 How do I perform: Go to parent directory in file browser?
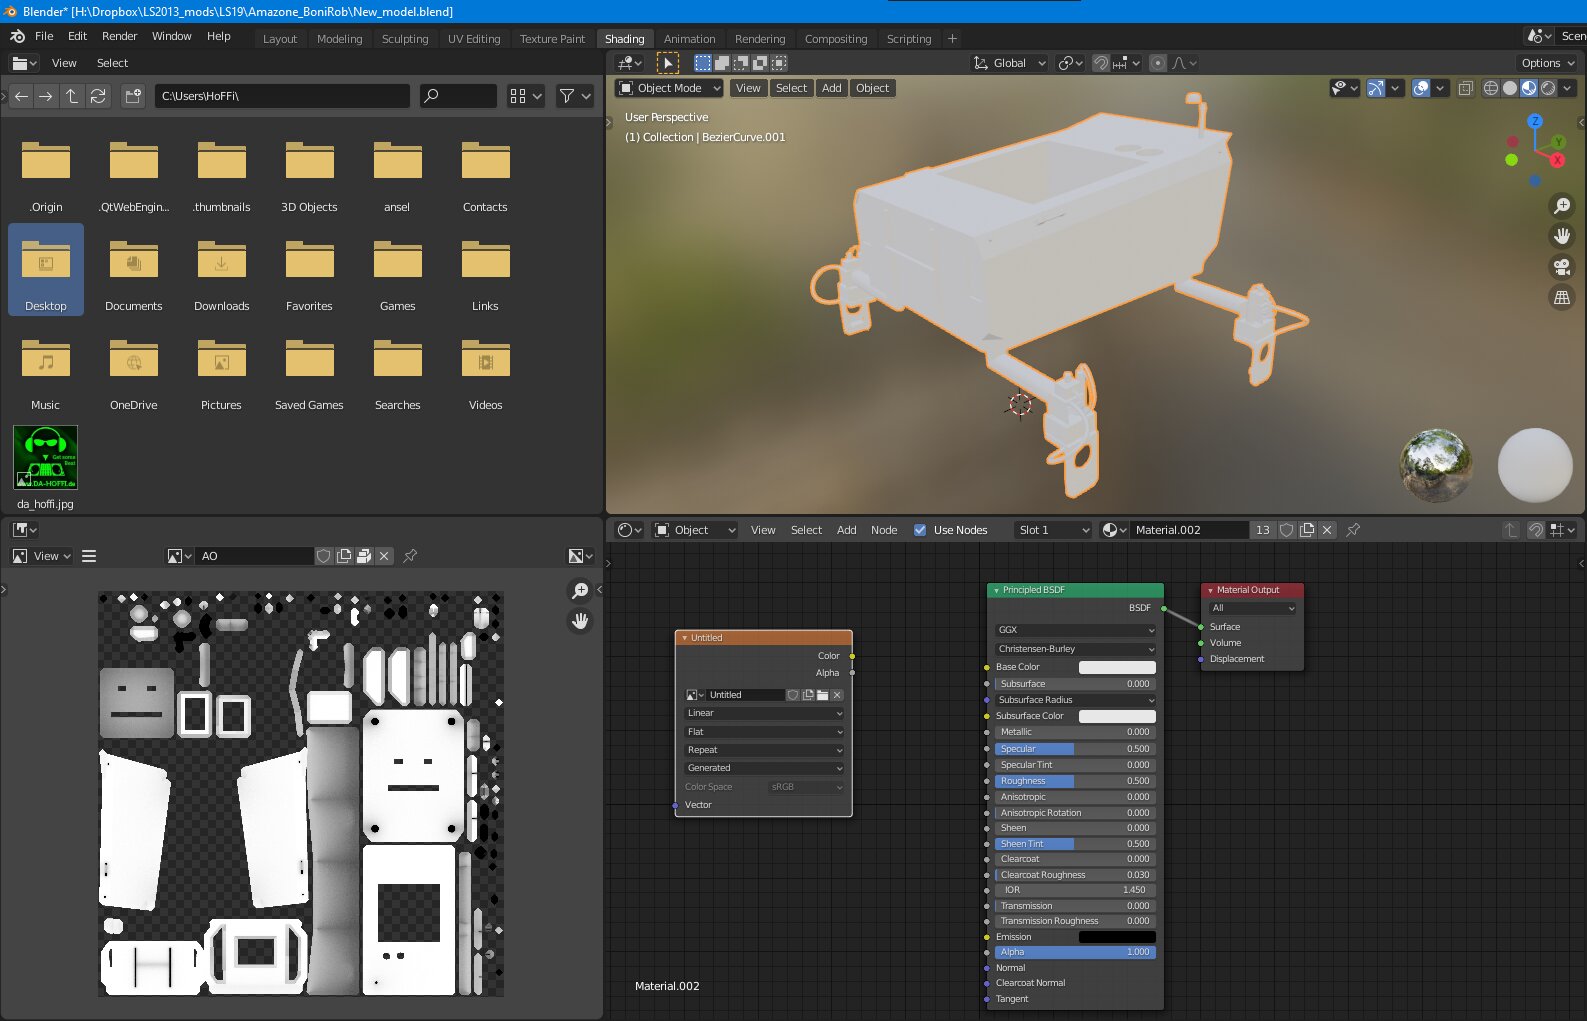72,96
